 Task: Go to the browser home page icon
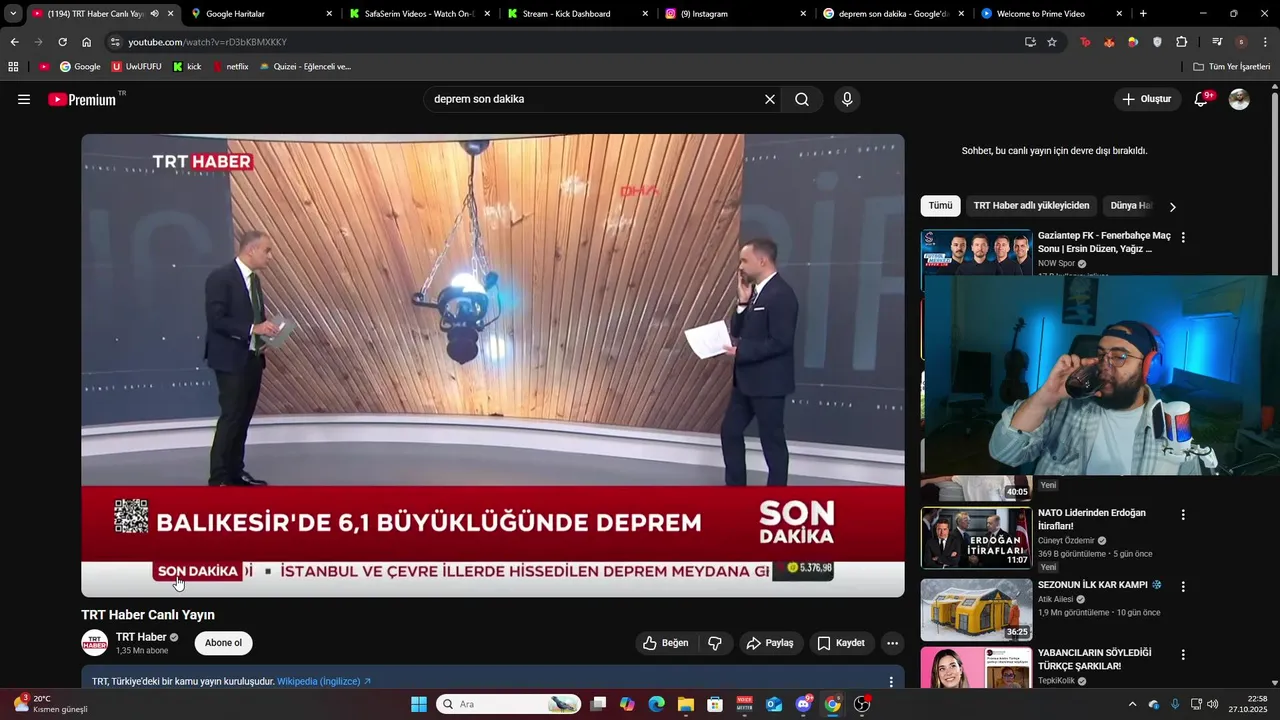pos(87,42)
